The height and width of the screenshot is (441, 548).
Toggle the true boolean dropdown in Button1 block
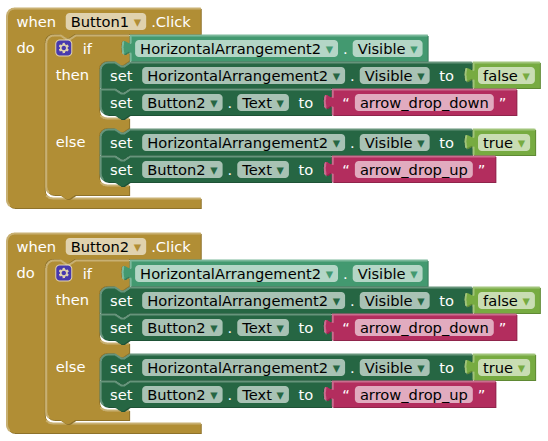point(504,143)
